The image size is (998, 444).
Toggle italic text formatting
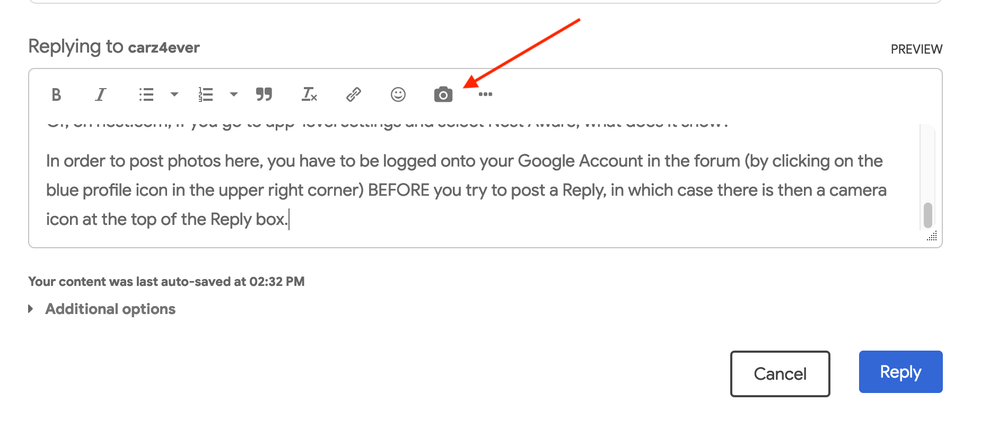coord(100,95)
